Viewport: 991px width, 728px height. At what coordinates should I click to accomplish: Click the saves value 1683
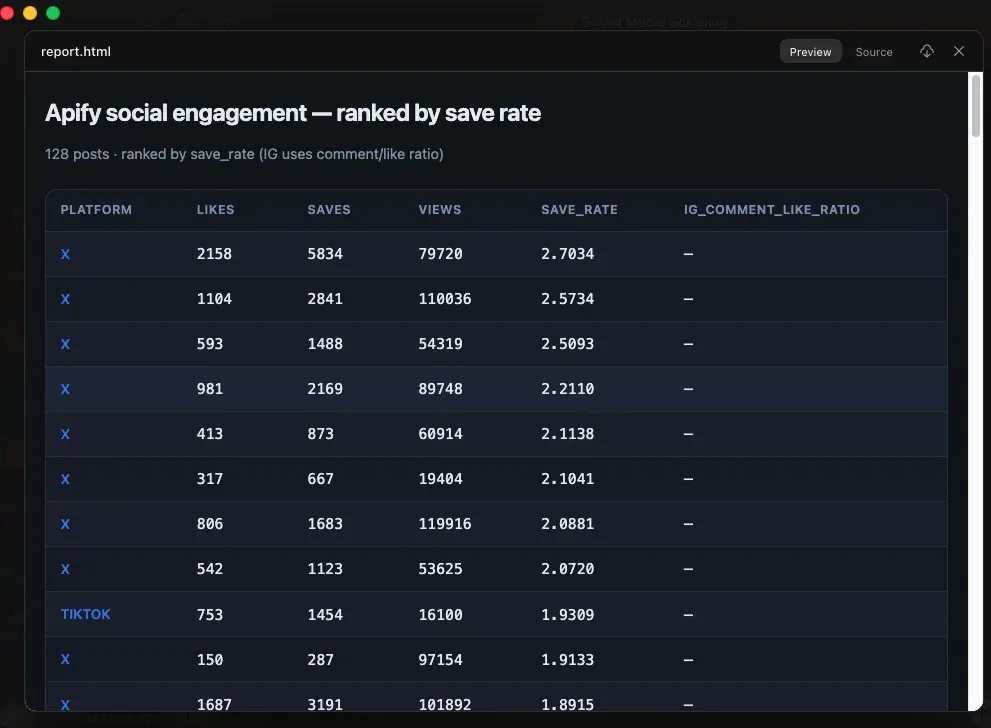tap(325, 524)
